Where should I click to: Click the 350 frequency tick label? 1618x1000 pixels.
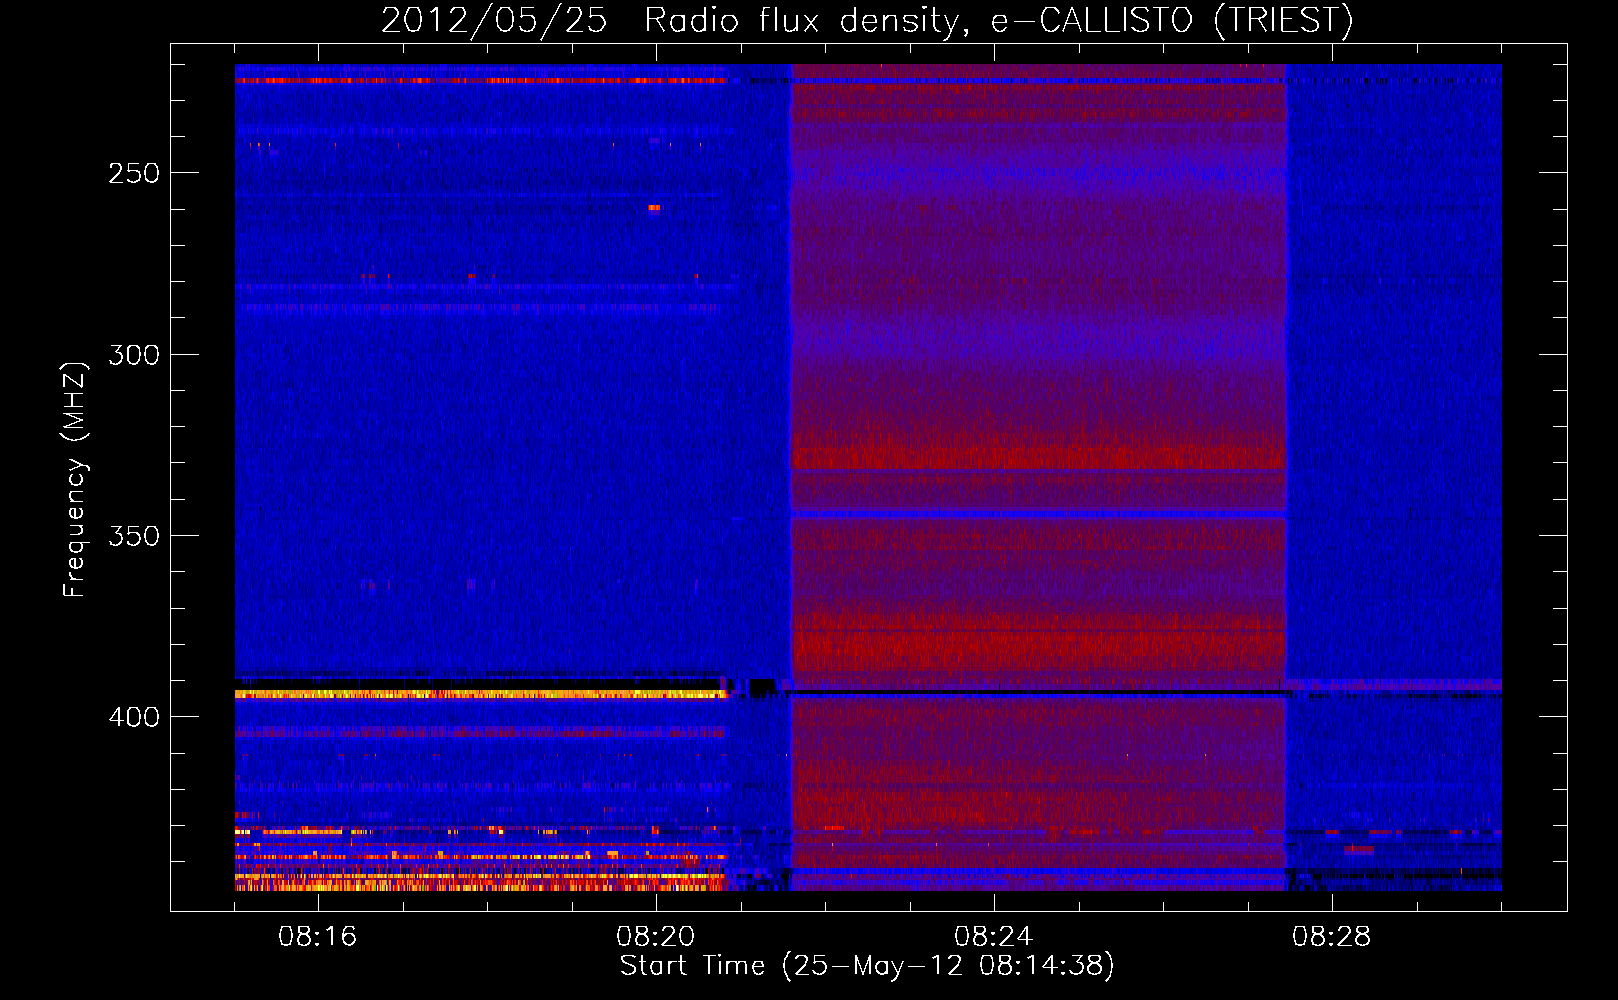click(x=134, y=536)
